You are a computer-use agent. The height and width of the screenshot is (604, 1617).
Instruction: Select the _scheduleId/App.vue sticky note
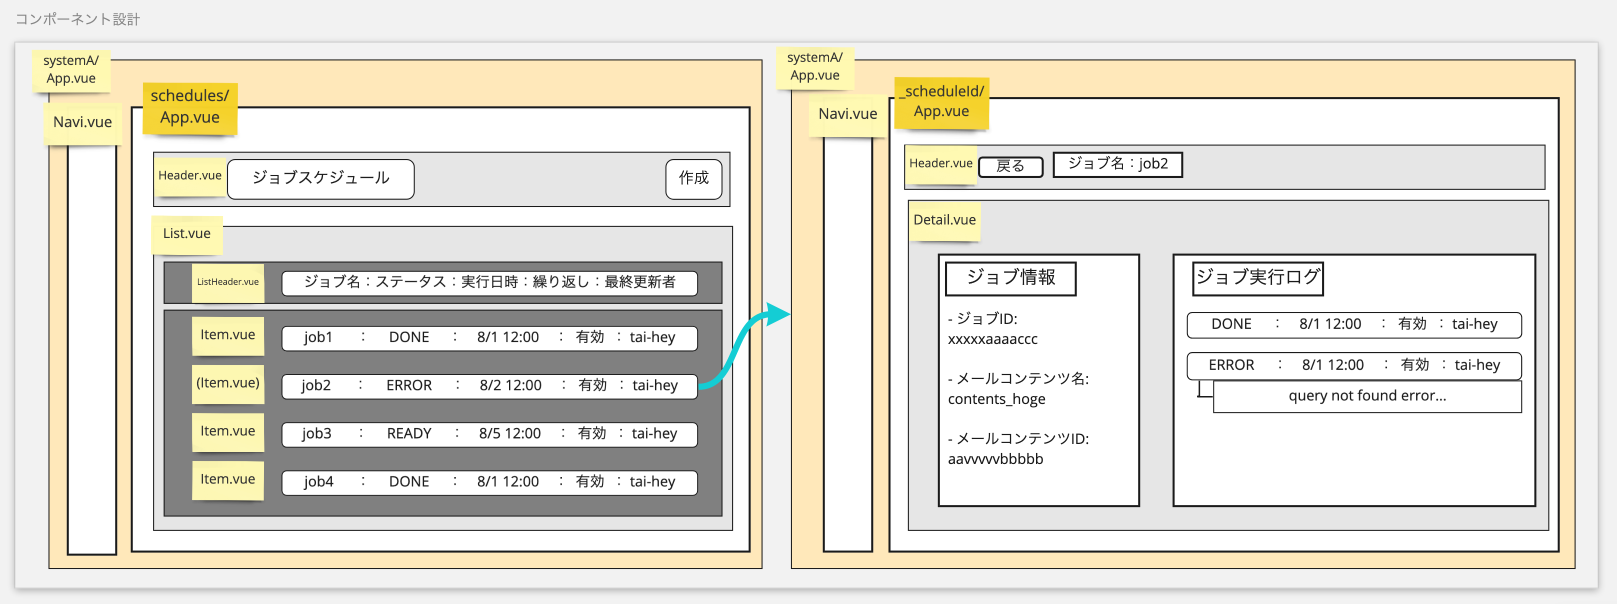pos(941,102)
